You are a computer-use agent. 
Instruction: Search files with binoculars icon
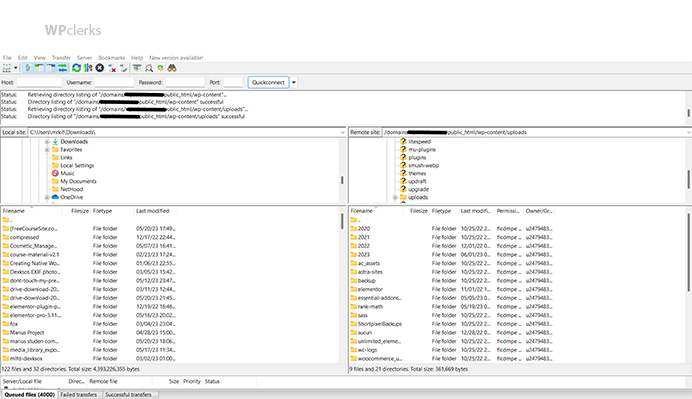click(172, 68)
